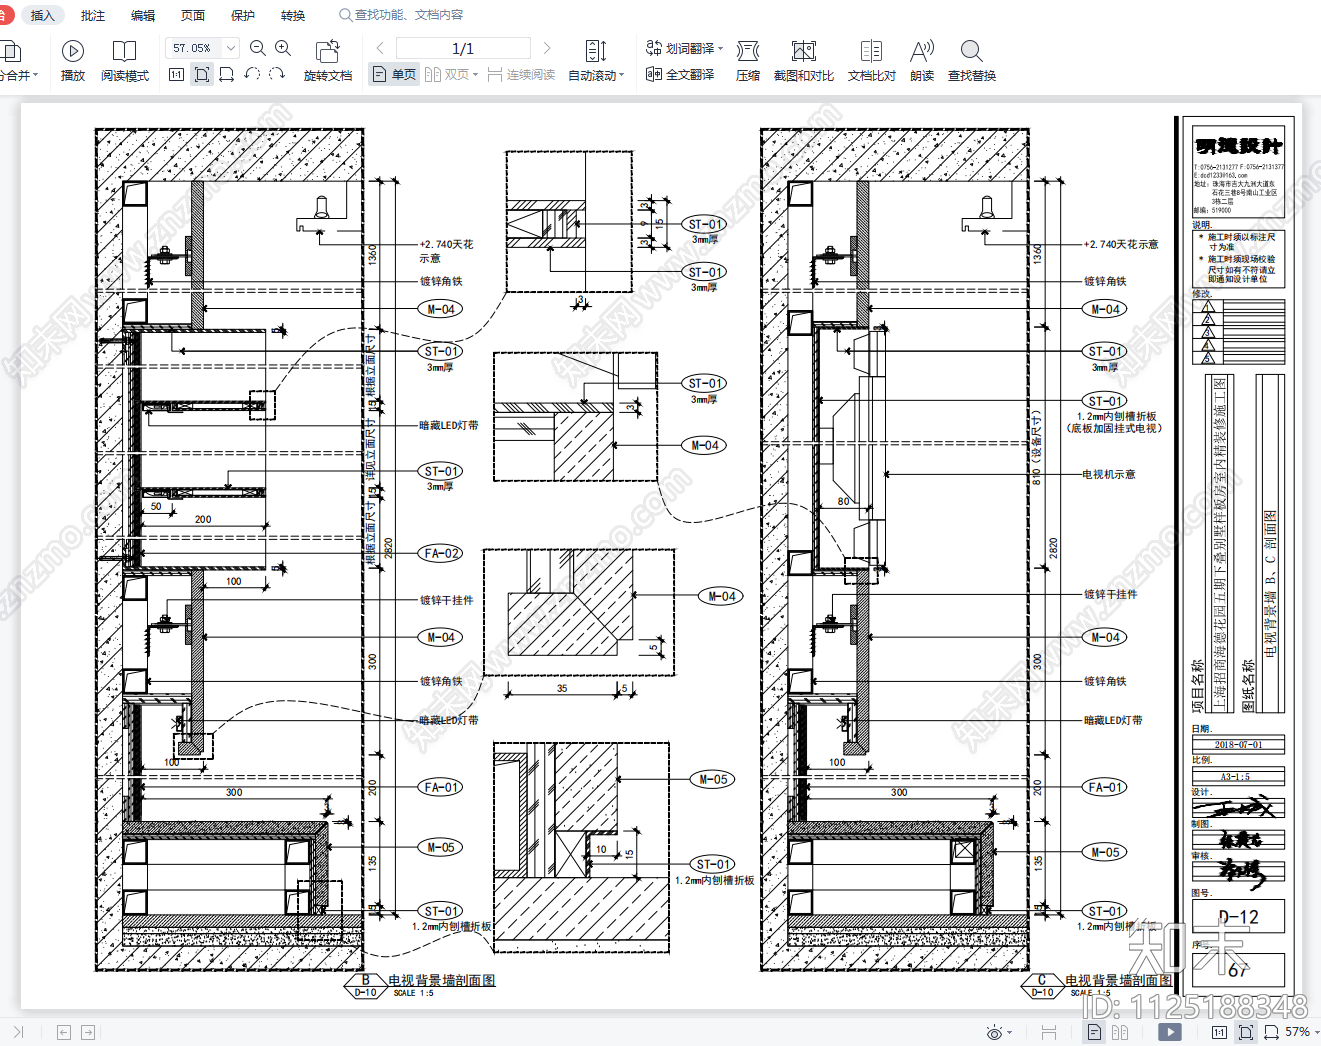
Task: Click status bar fit page icon
Action: (1246, 1032)
